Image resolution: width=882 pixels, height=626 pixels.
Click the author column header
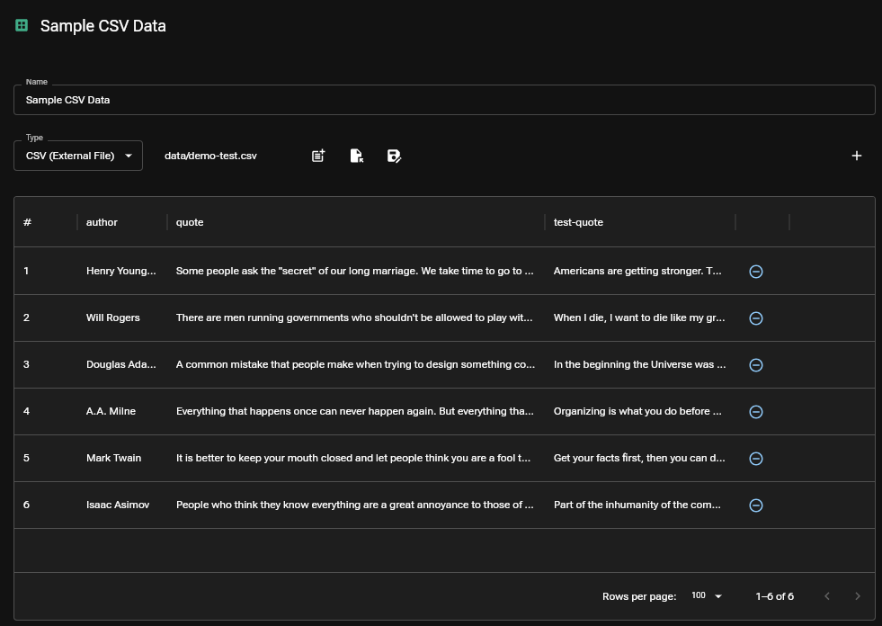tap(102, 222)
